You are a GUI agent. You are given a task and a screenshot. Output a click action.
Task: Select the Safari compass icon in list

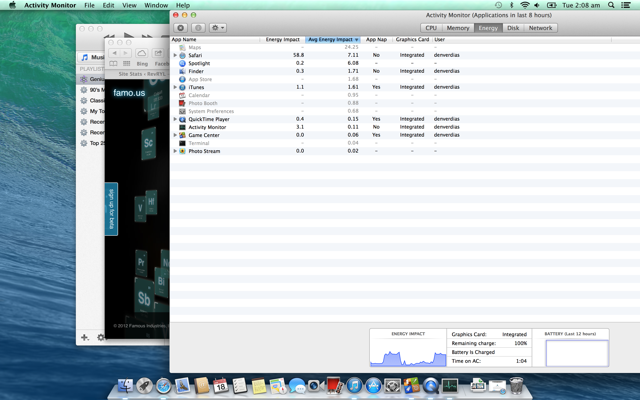(182, 55)
